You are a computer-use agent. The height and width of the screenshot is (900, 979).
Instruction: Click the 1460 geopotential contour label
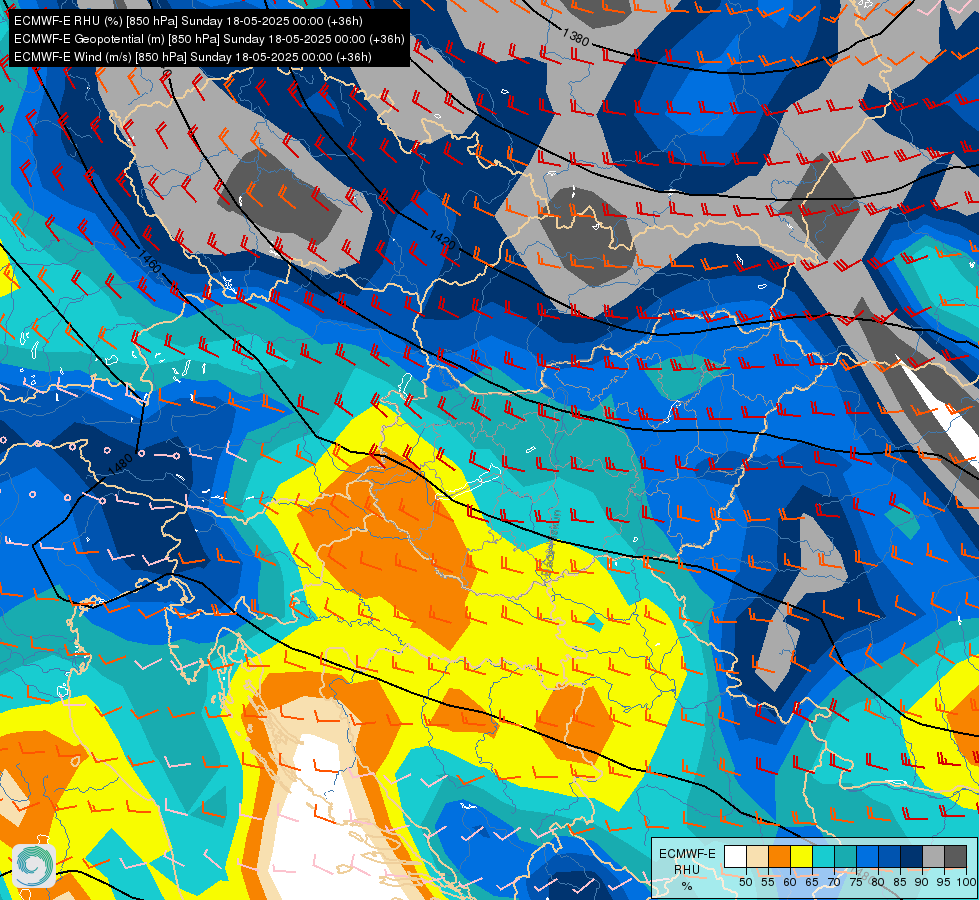tap(150, 261)
